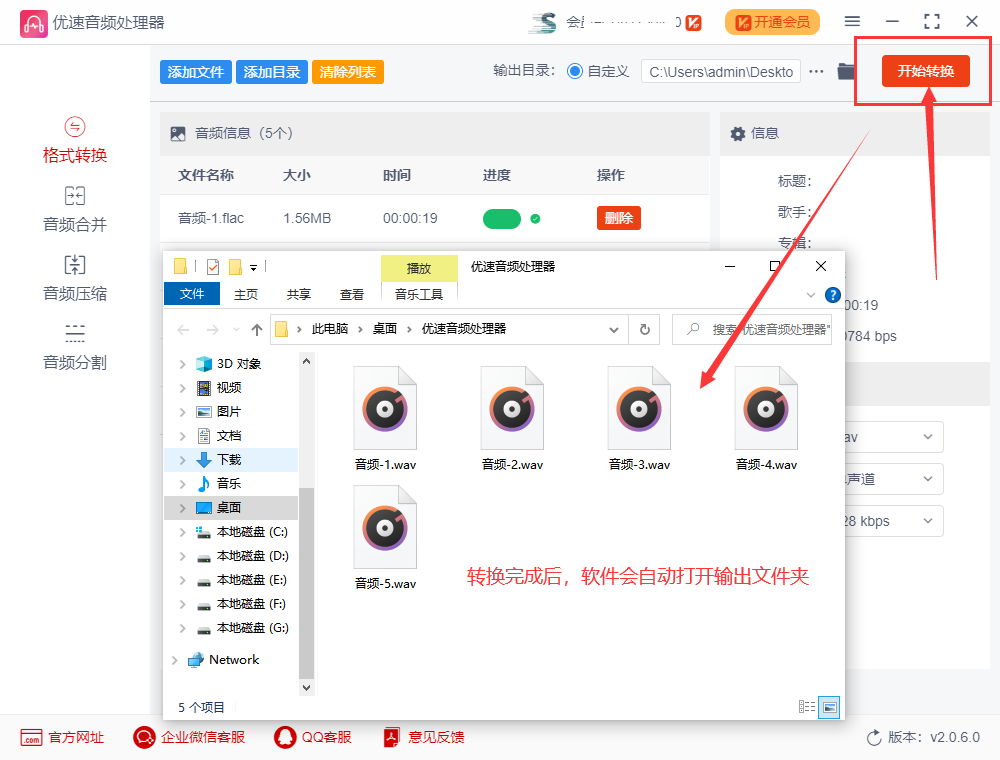This screenshot has height=760, width=1000.
Task: Click the 开始转换 convert button
Action: point(925,71)
